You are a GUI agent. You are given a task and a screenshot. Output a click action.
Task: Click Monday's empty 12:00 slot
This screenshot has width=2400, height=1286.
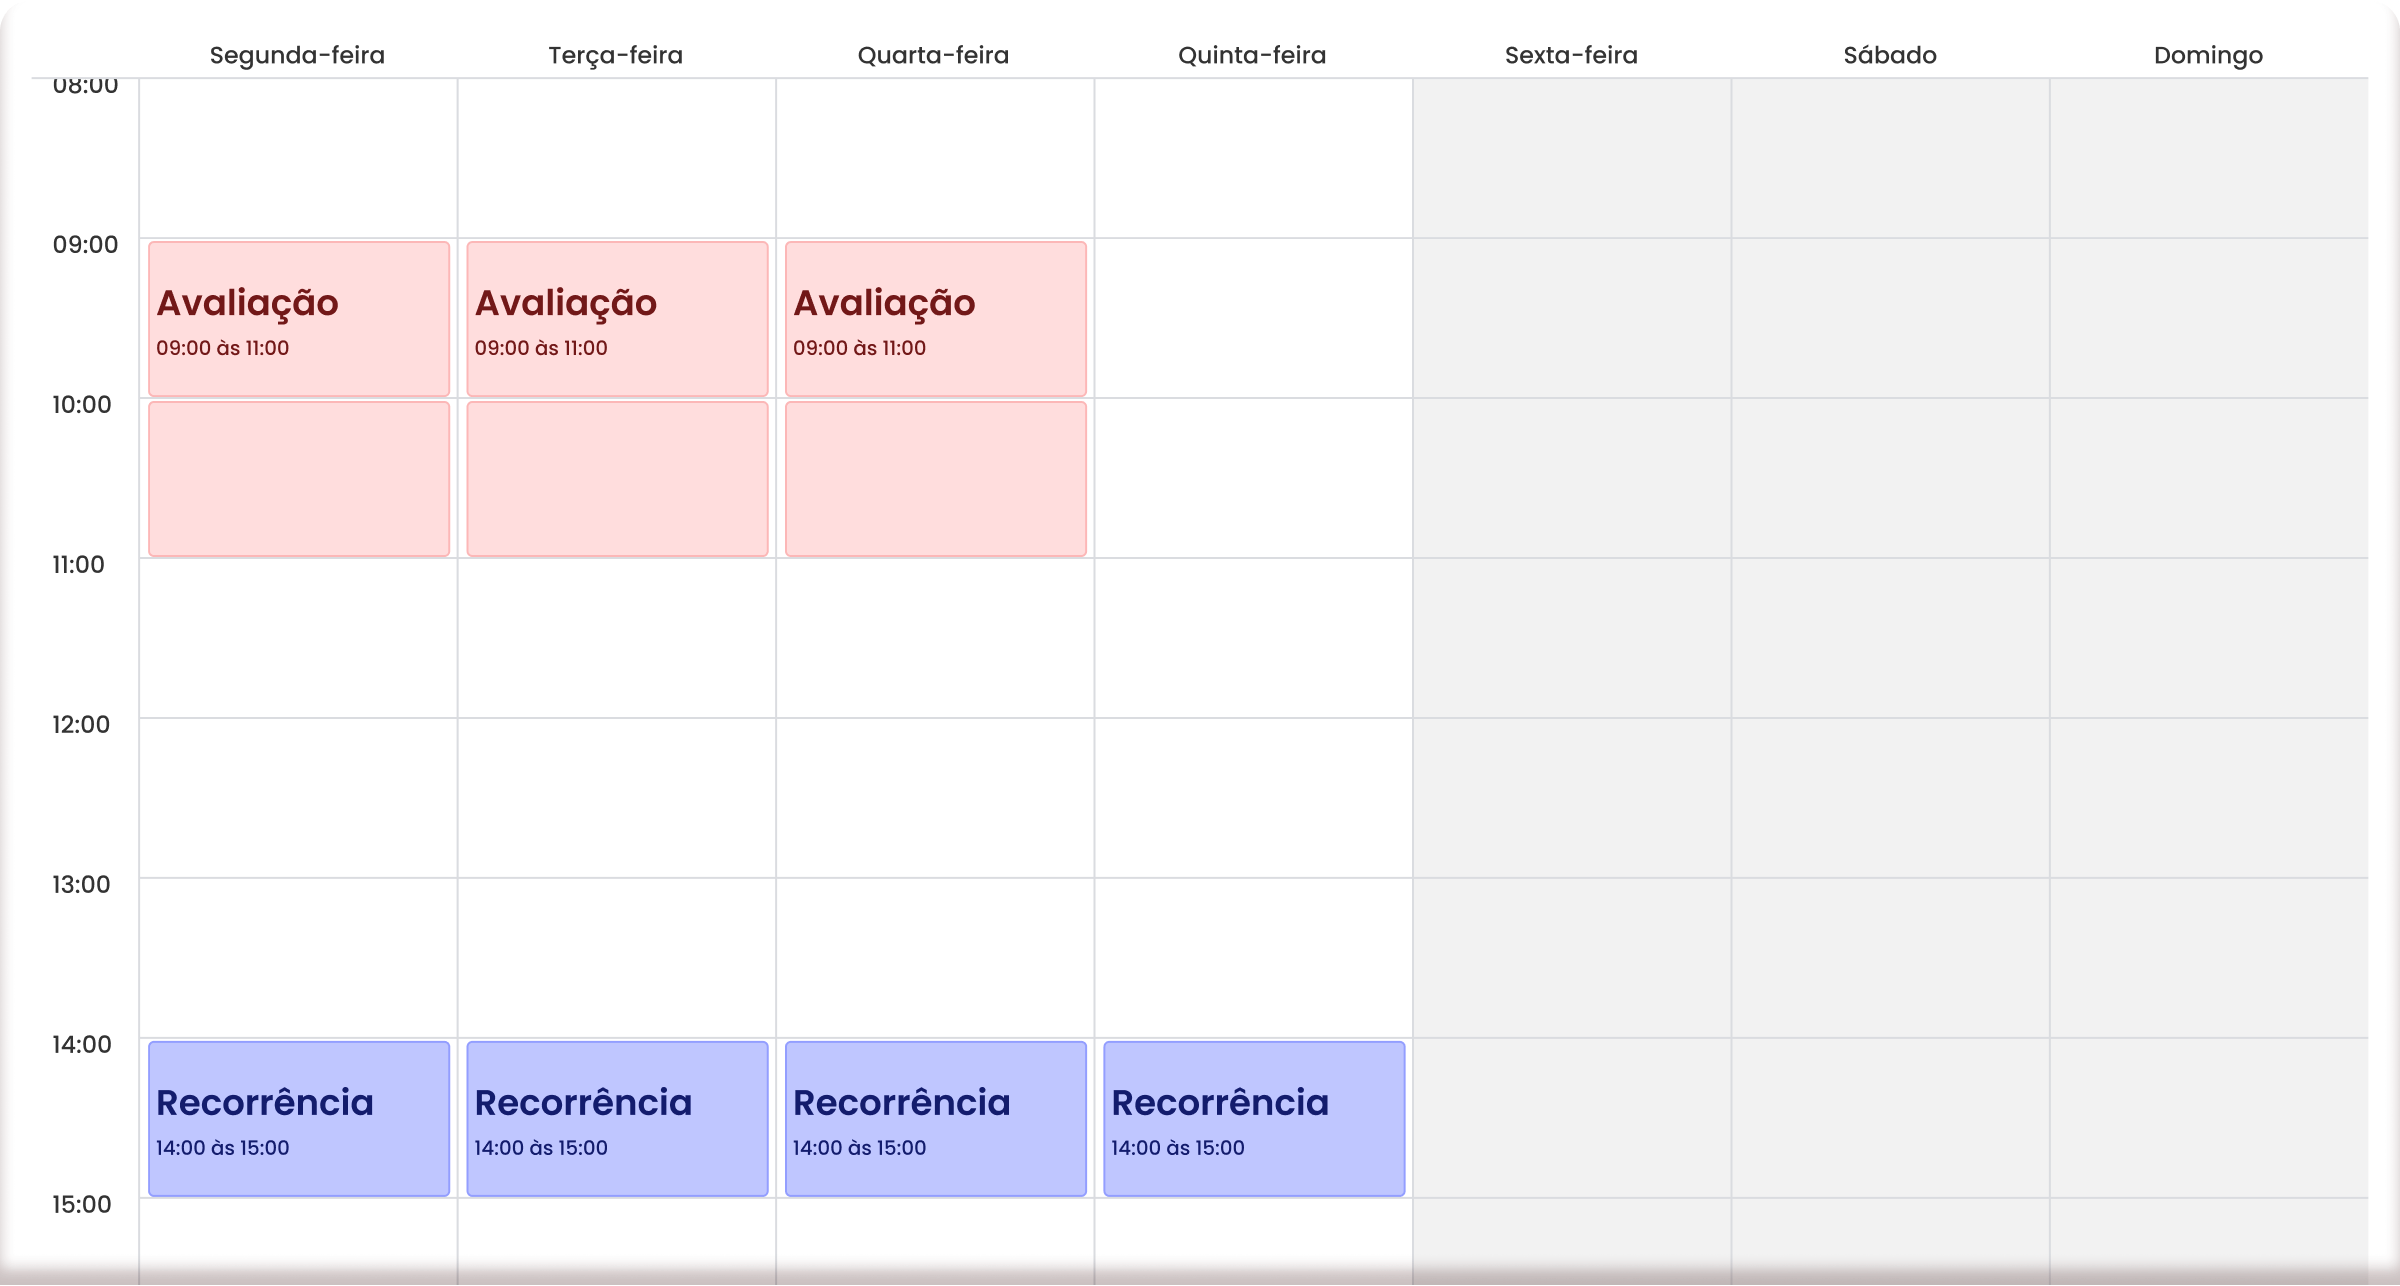tap(298, 798)
